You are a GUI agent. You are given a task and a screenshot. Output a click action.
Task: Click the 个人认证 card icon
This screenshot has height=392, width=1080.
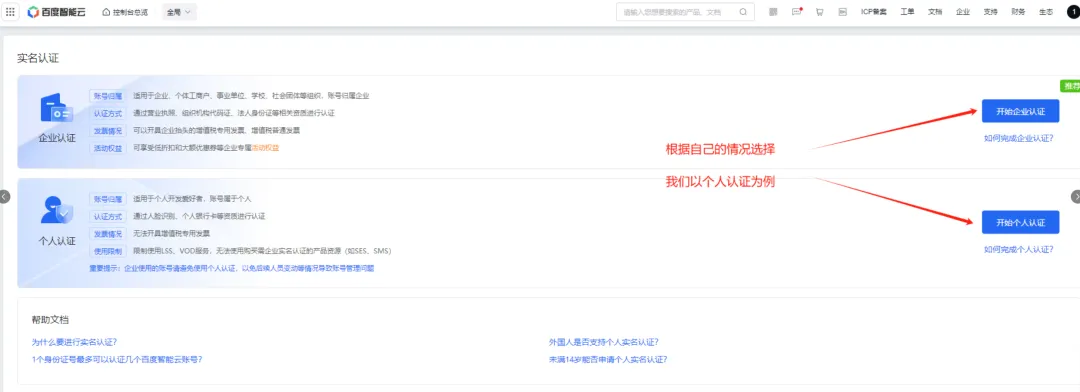point(56,210)
